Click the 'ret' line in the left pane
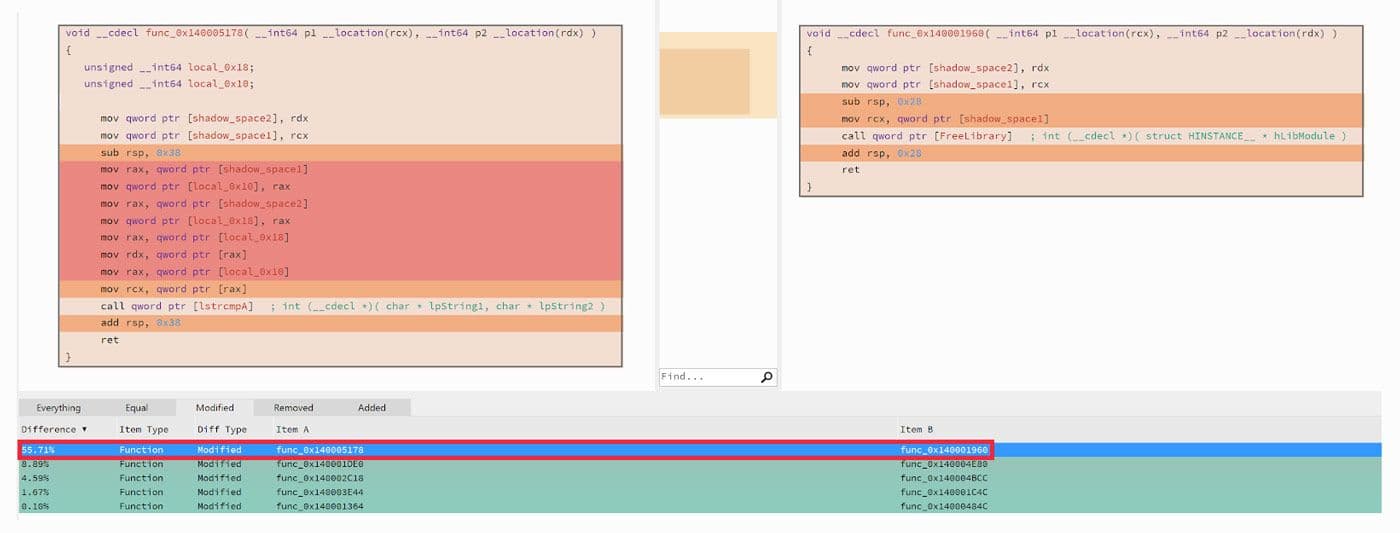The height and width of the screenshot is (533, 1400). pos(109,340)
